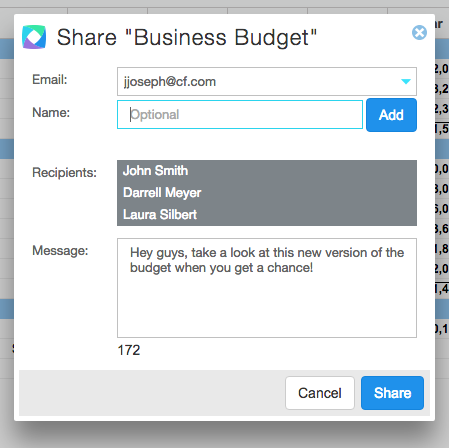The width and height of the screenshot is (449, 448).
Task: Click the blue Share button
Action: click(392, 393)
